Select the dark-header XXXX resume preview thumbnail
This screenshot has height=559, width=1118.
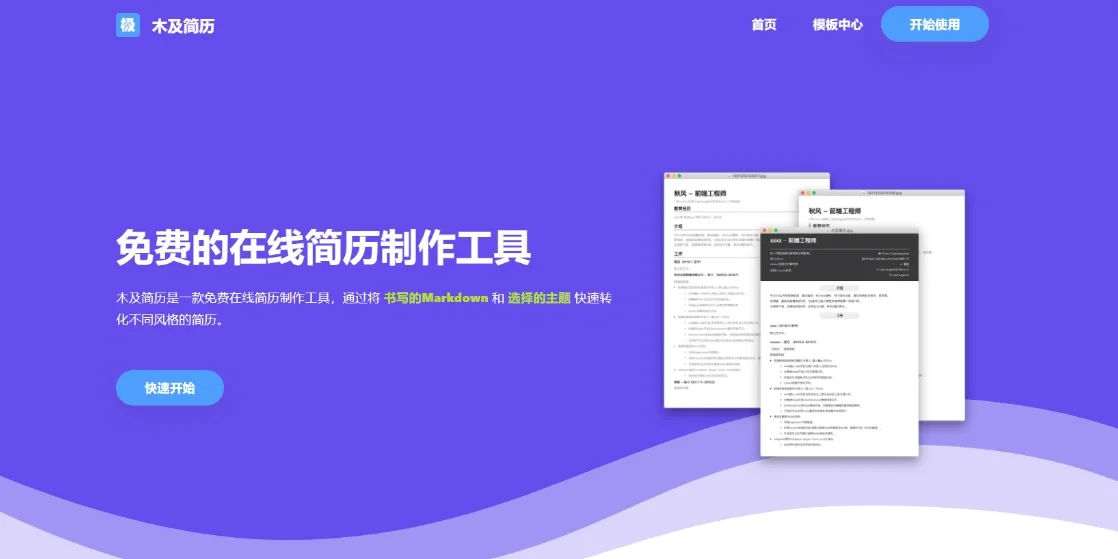(839, 342)
